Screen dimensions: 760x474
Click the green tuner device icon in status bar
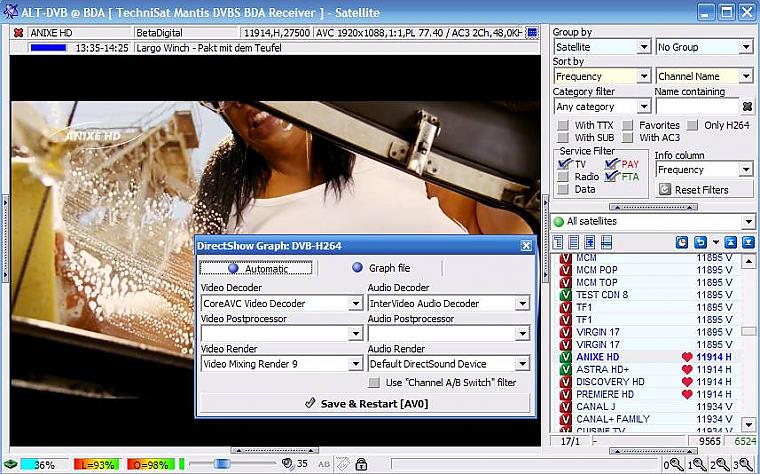(10, 464)
